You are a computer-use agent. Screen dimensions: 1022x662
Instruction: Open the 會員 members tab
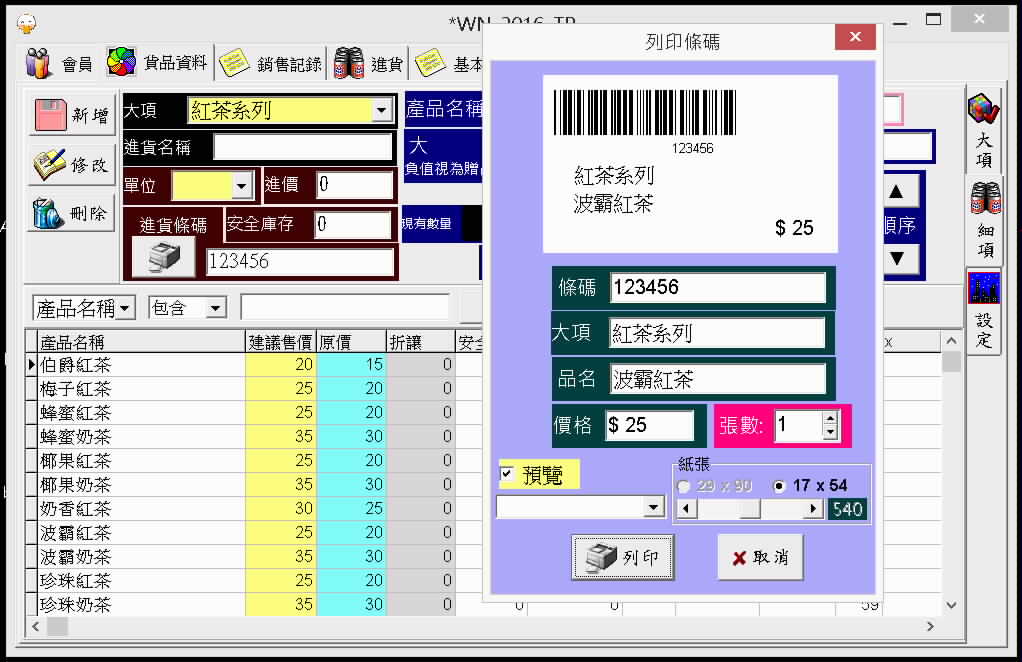pos(59,64)
